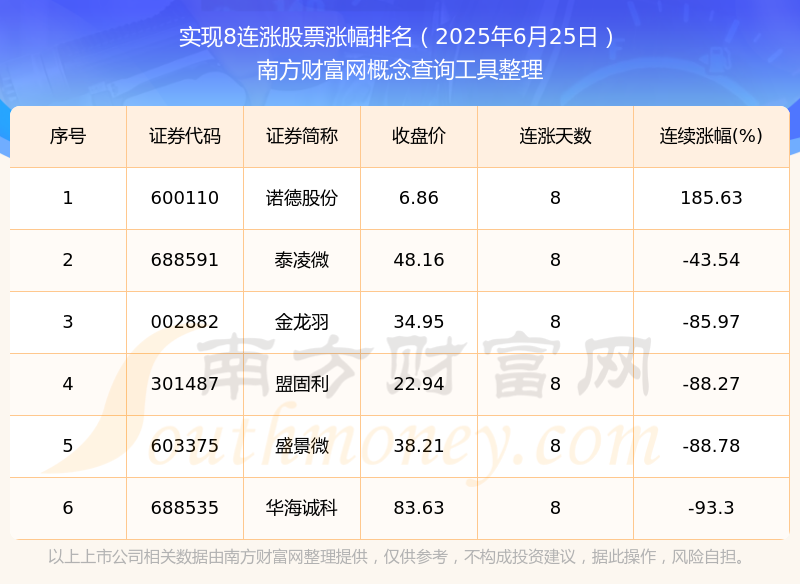
Task: Select the 序号 column header
Action: [68, 136]
